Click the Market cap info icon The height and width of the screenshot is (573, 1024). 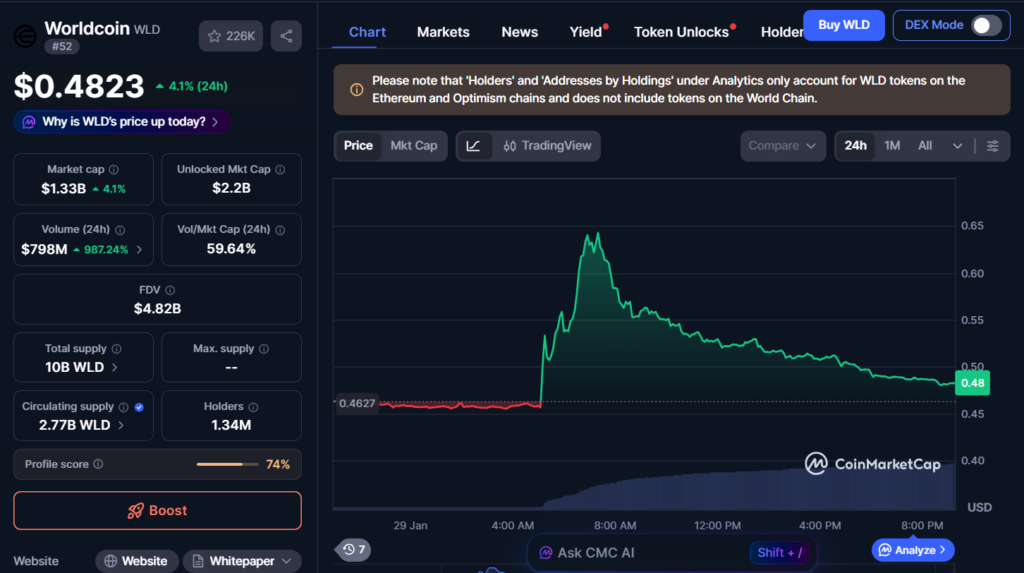click(113, 170)
